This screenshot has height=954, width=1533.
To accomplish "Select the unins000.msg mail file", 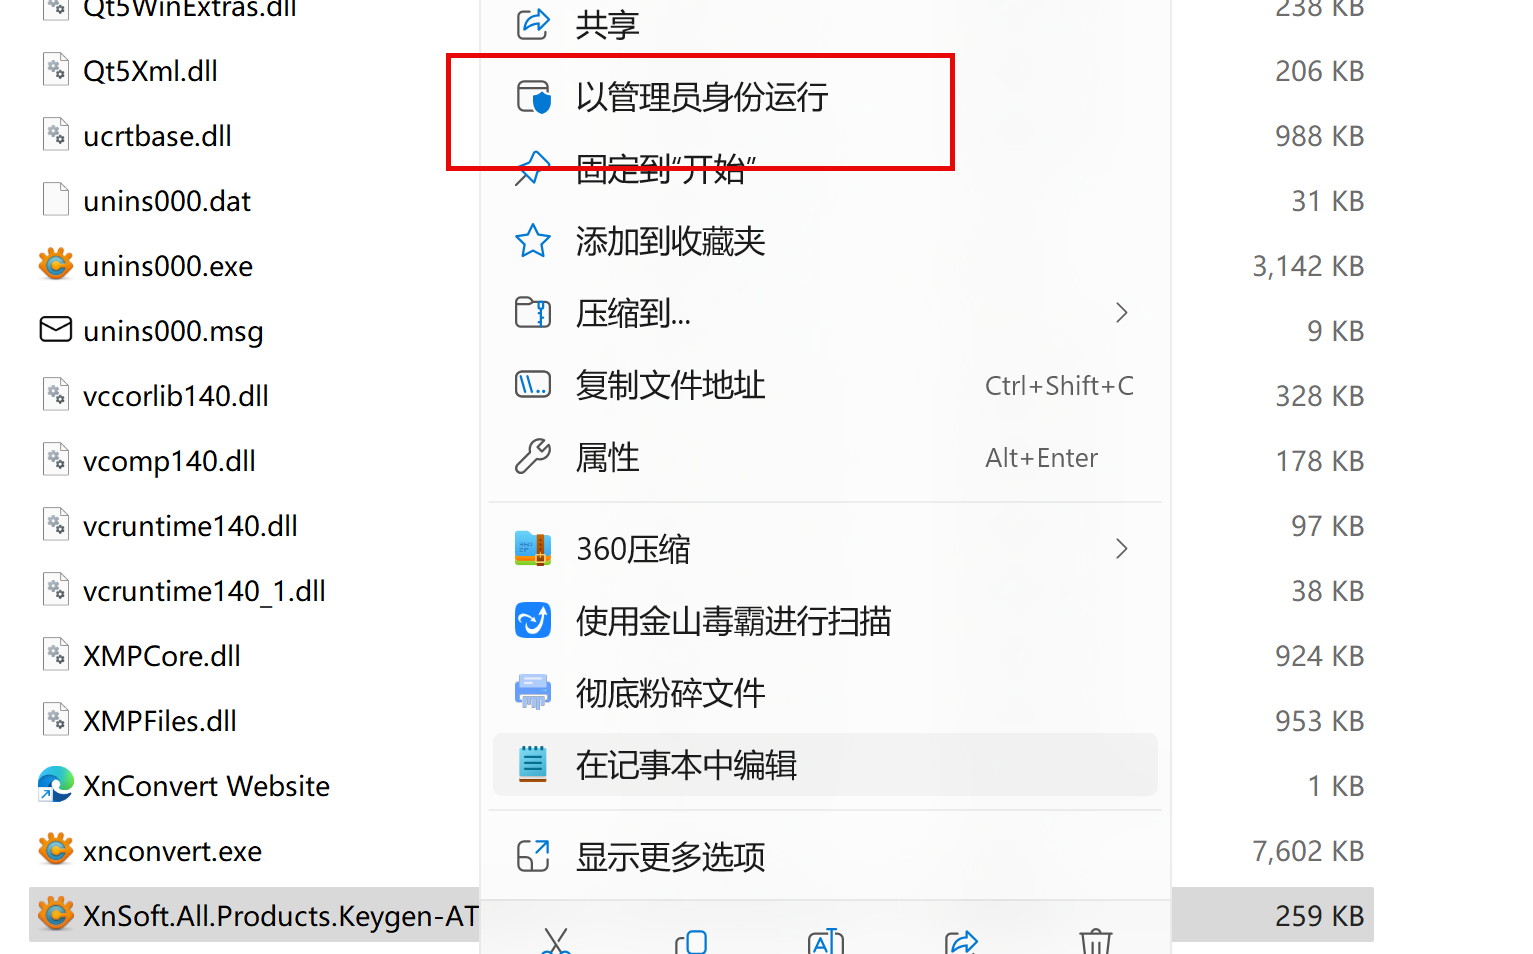I will point(173,331).
